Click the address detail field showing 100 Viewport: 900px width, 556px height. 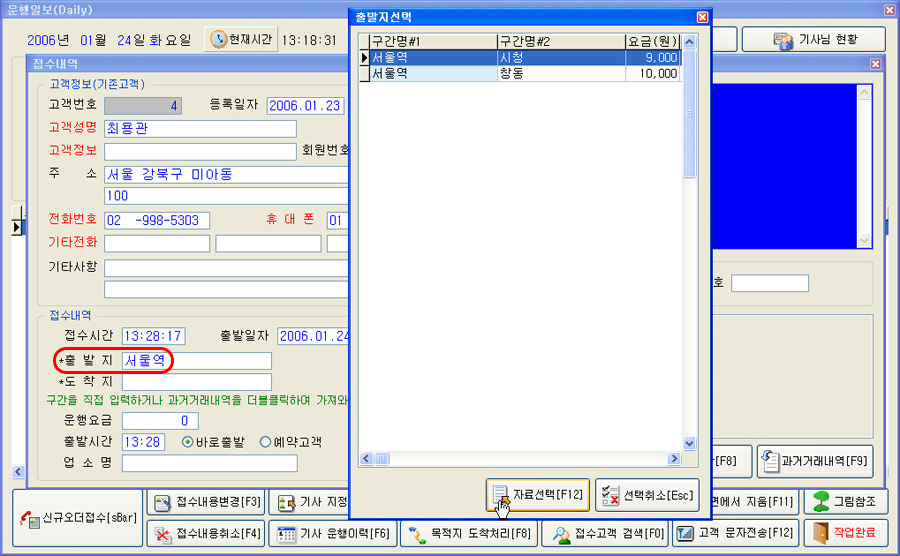226,196
